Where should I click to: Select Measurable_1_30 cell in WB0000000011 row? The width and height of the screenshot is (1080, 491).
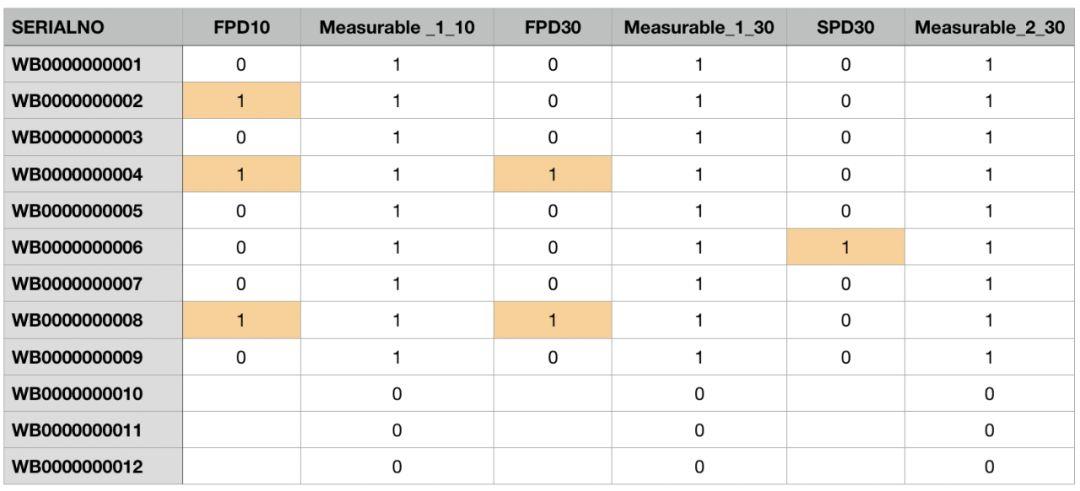(699, 430)
